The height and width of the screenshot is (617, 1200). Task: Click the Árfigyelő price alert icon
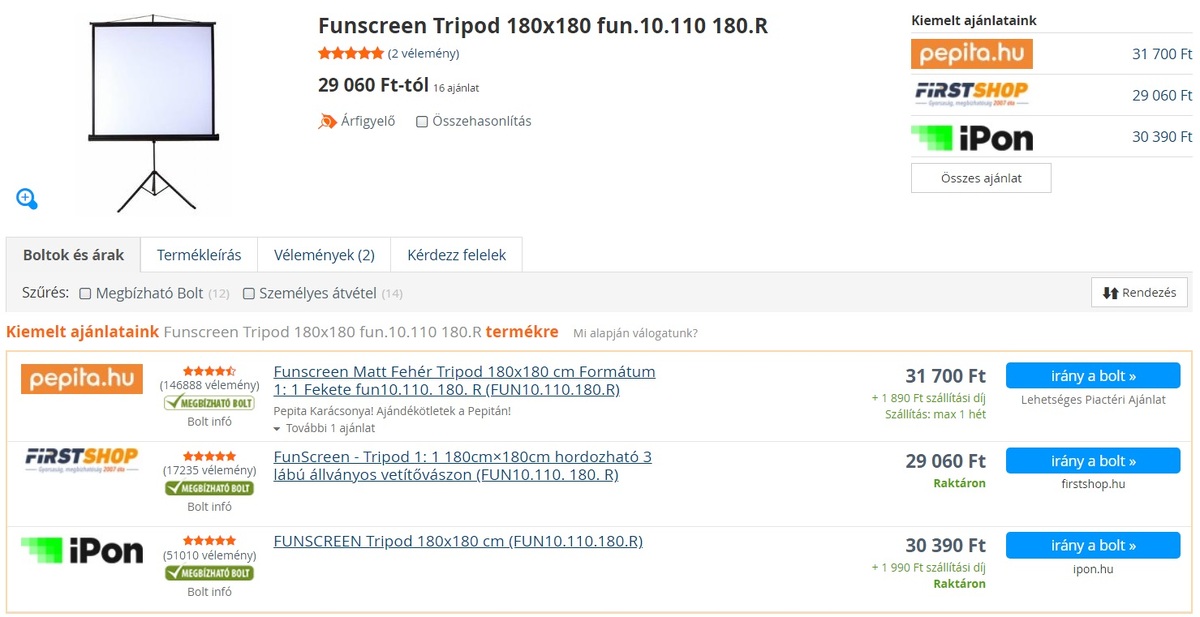[x=327, y=121]
